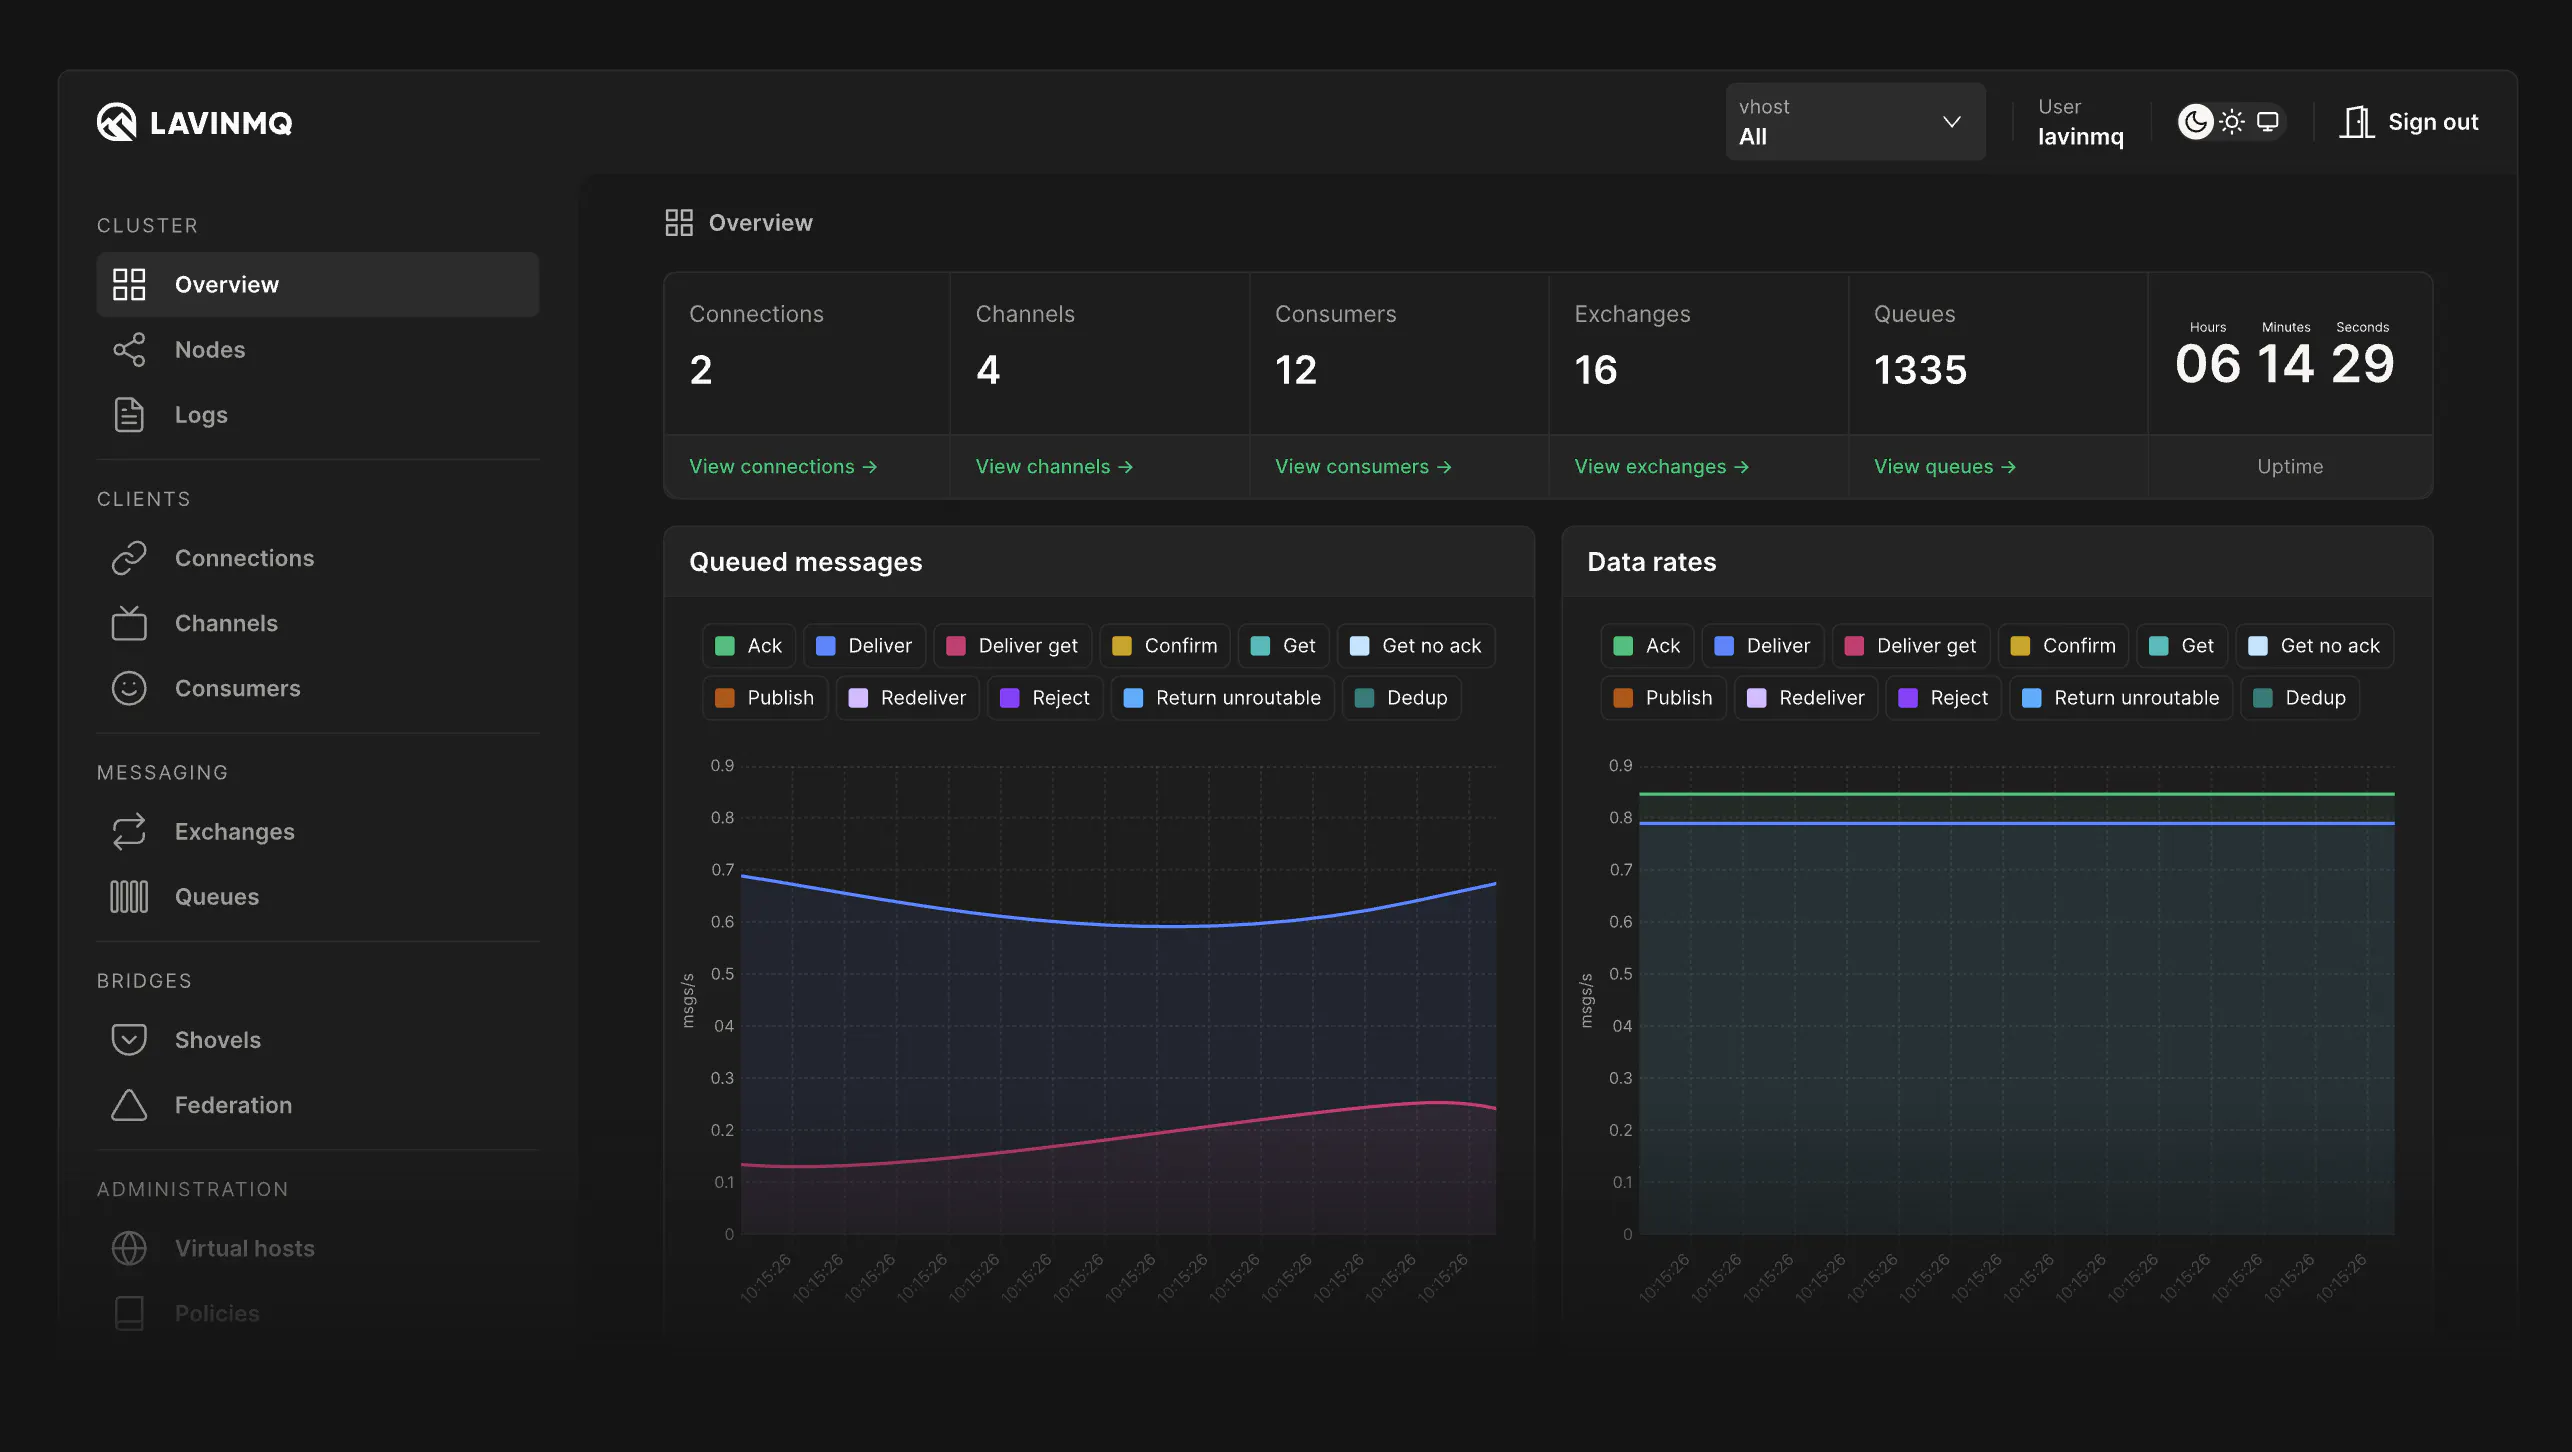This screenshot has width=2572, height=1452.
Task: Click the Exchanges count 16
Action: (x=1596, y=369)
